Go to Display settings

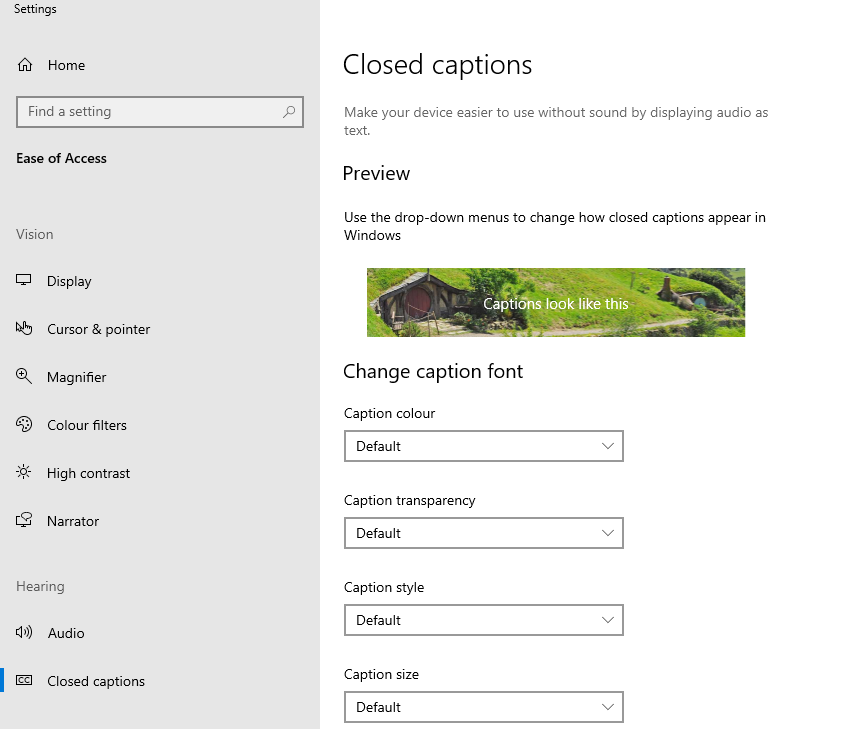(160, 281)
